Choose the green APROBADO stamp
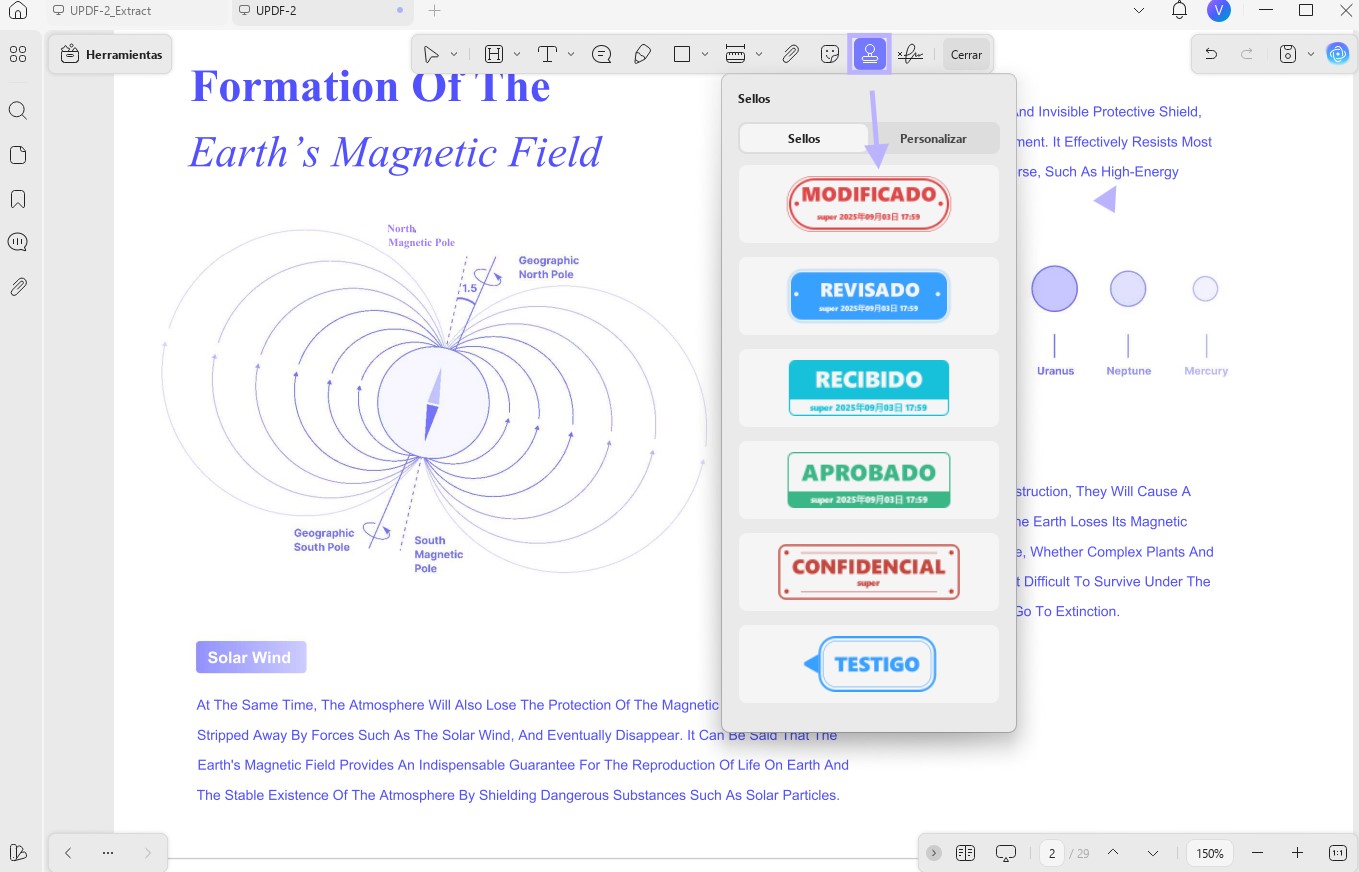This screenshot has height=872, width=1359. click(x=869, y=480)
